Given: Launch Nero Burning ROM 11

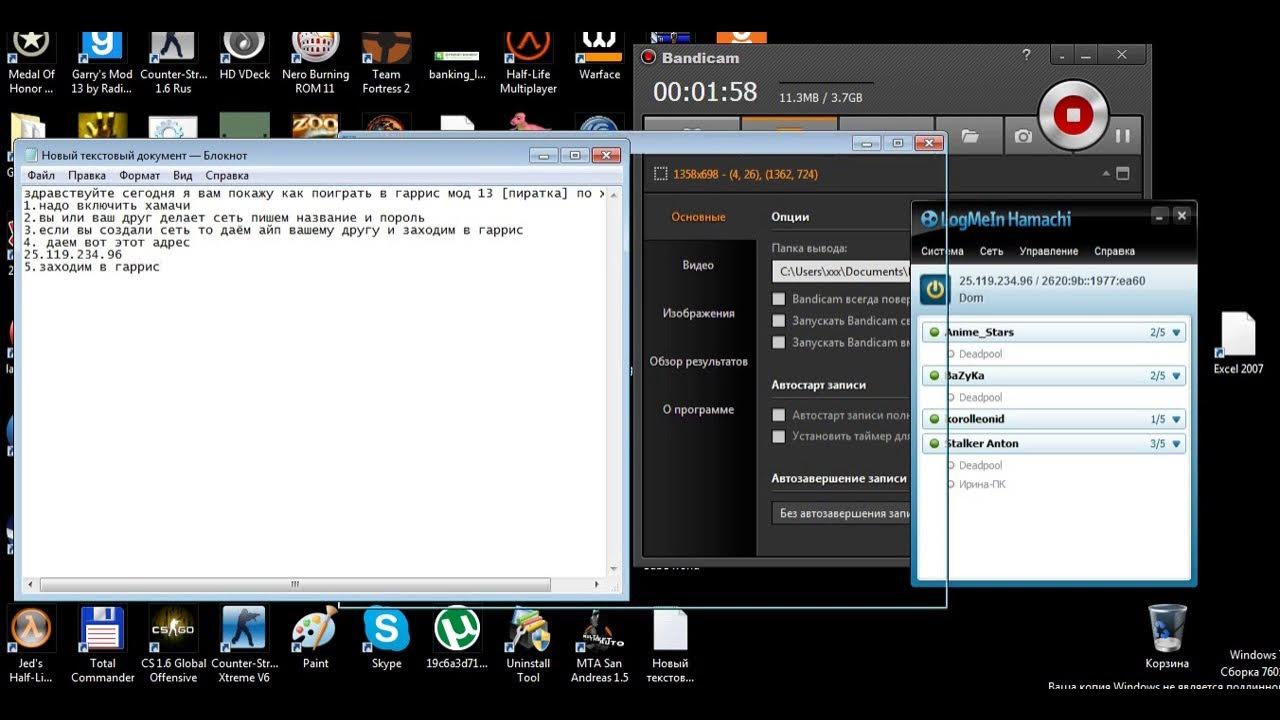Looking at the screenshot, I should click(x=315, y=62).
